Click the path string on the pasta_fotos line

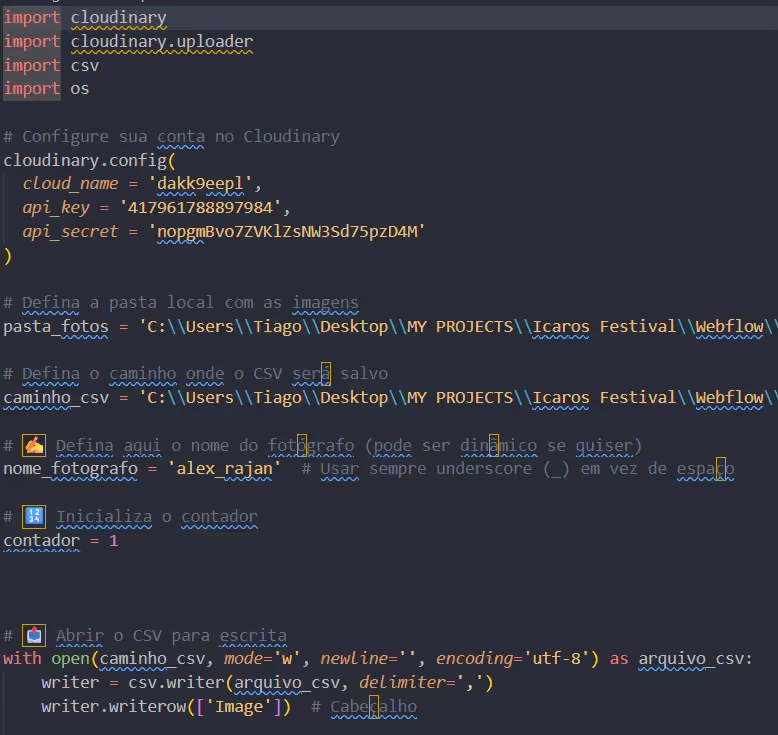click(x=458, y=327)
